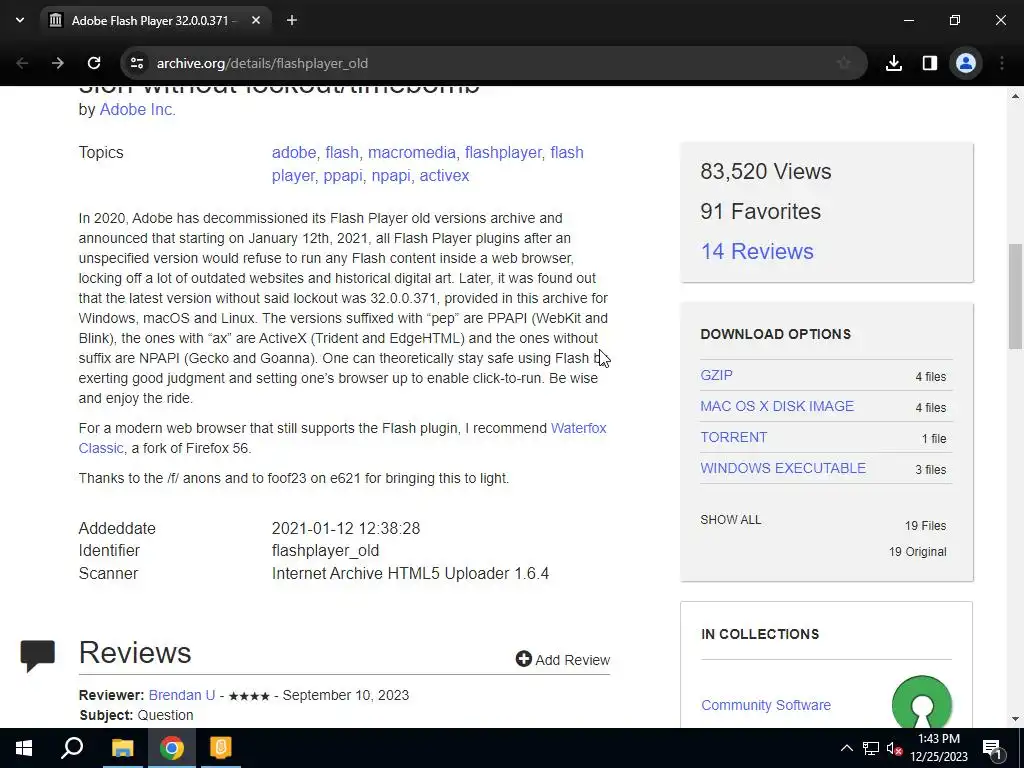Open network status tray icon
This screenshot has width=1024, height=768.
[x=871, y=748]
